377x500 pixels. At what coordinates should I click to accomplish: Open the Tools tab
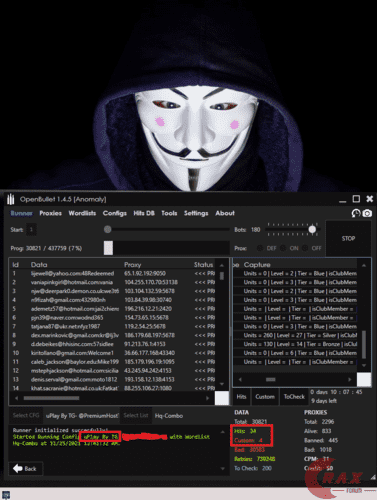coord(169,213)
